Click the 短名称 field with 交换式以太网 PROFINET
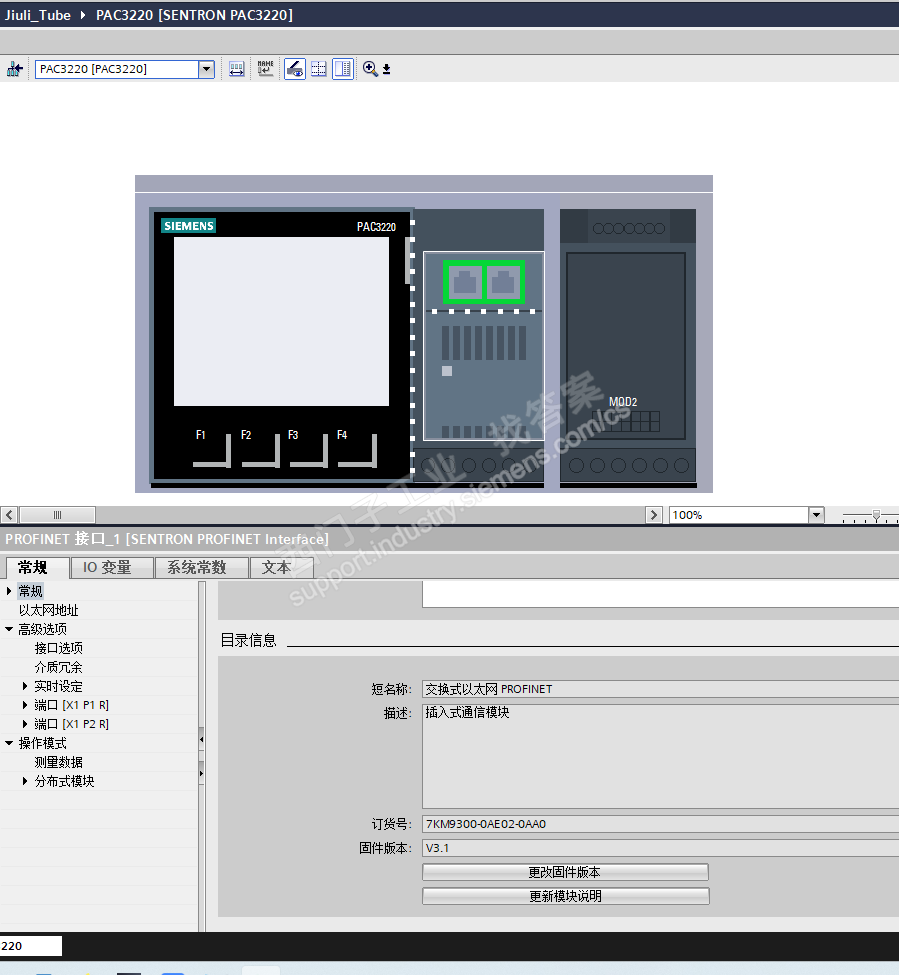Image resolution: width=899 pixels, height=975 pixels. (660, 689)
